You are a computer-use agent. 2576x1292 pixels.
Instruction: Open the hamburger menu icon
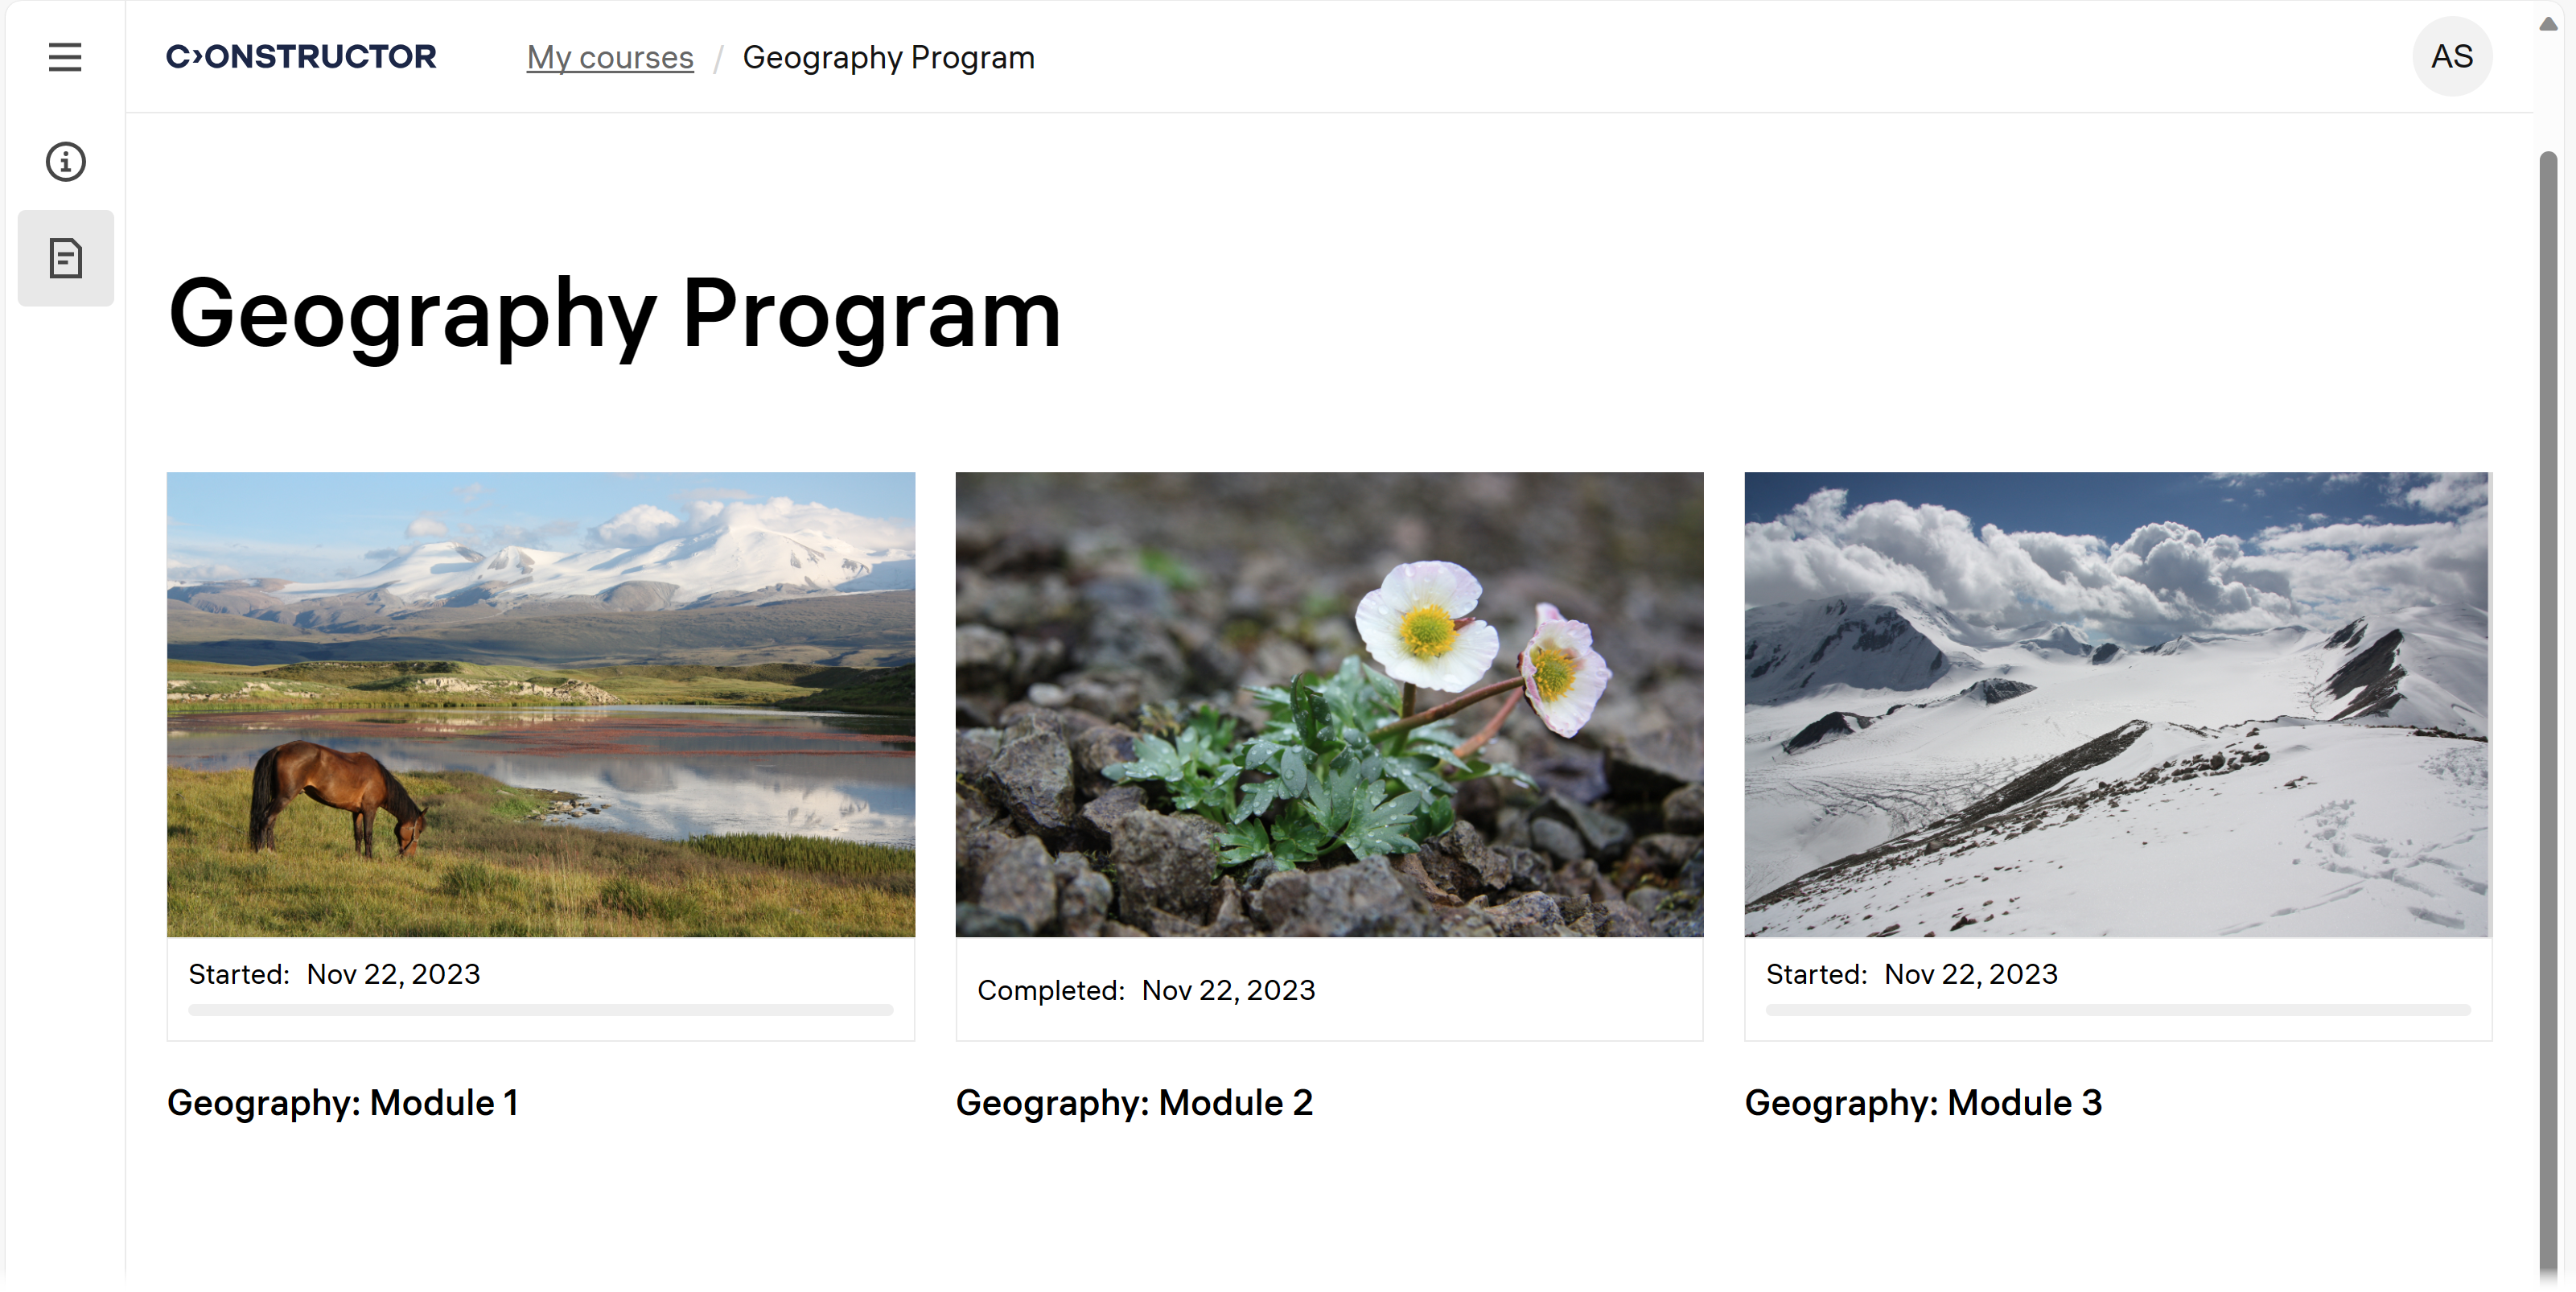[65, 57]
